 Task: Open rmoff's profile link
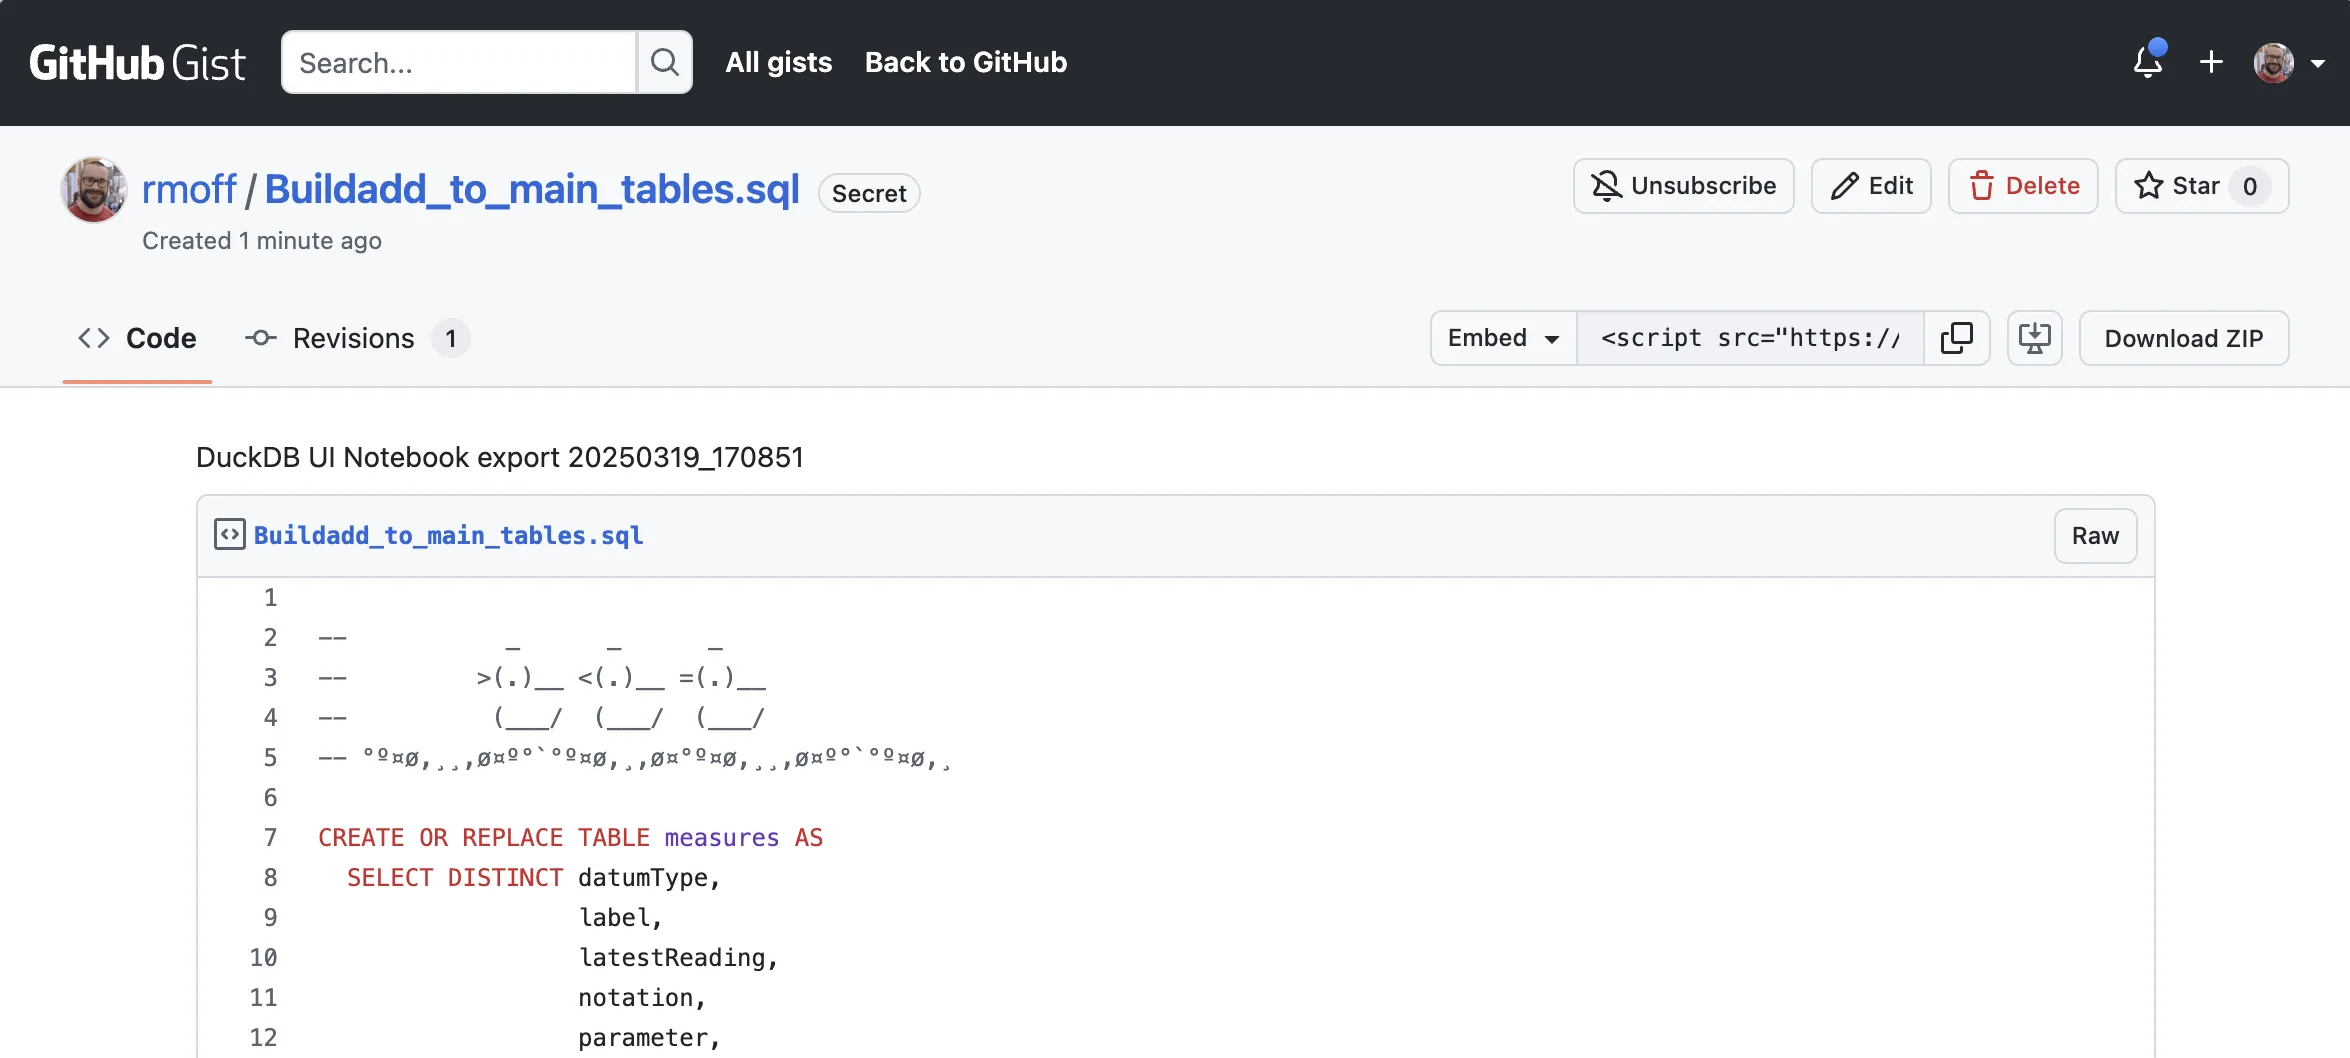[189, 188]
